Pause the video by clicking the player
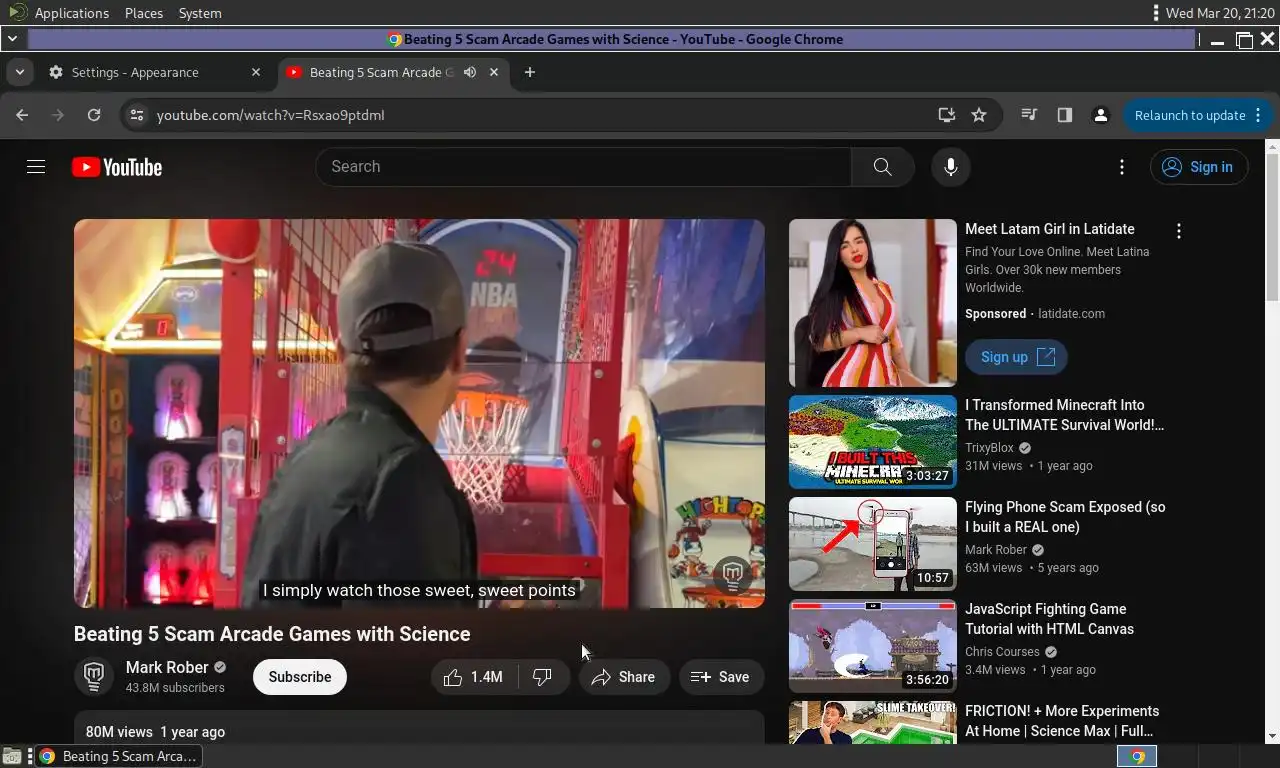1280x768 pixels. tap(419, 413)
